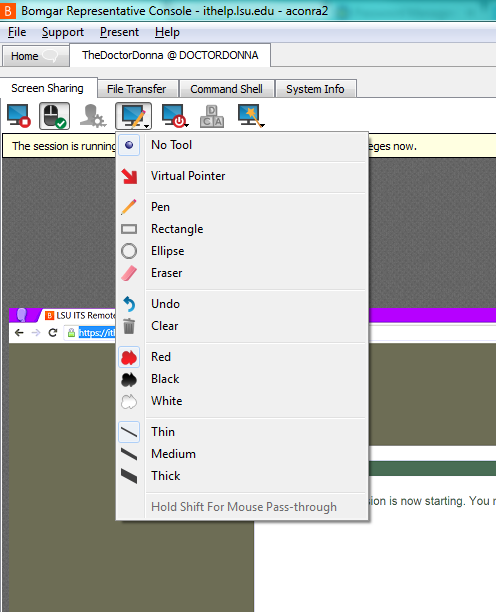The height and width of the screenshot is (612, 496).
Task: Click the Bomgar logo in title bar
Action: coord(8,11)
